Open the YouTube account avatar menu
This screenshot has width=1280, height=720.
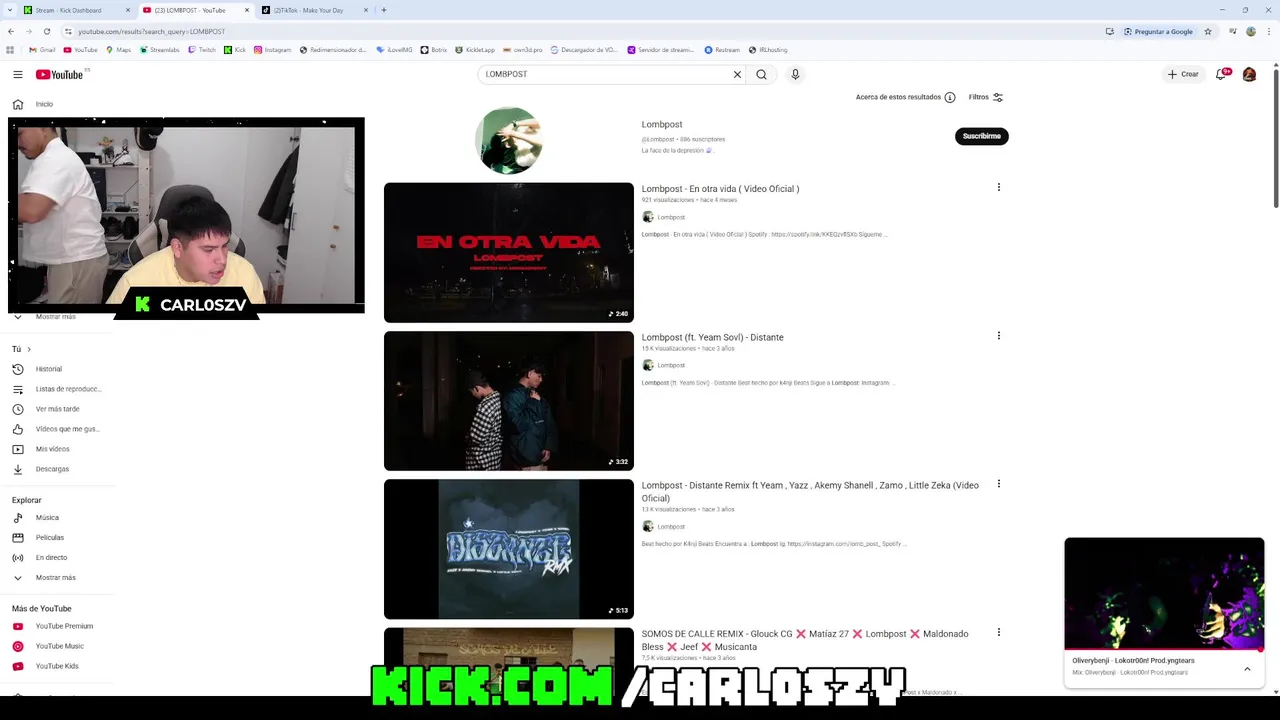[1249, 74]
